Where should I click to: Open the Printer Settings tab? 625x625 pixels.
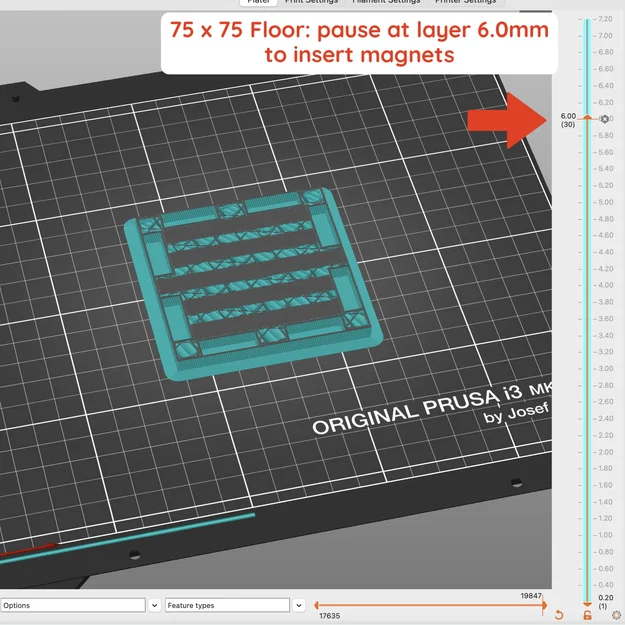[466, 2]
